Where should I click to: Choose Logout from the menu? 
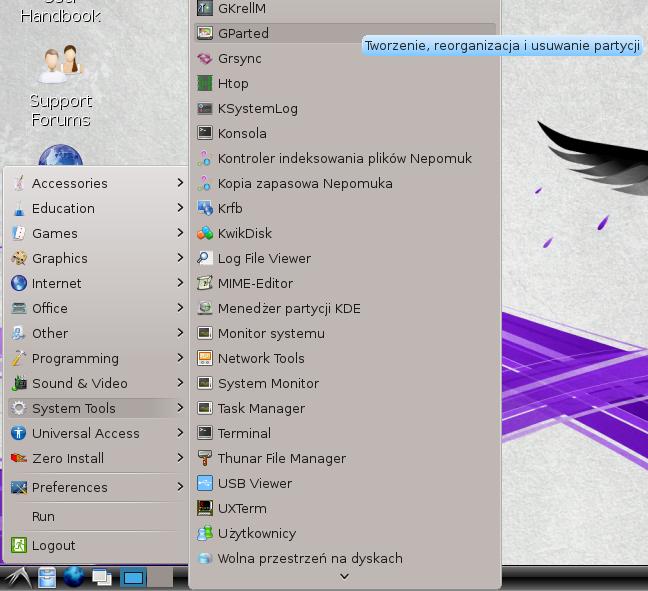click(x=98, y=546)
